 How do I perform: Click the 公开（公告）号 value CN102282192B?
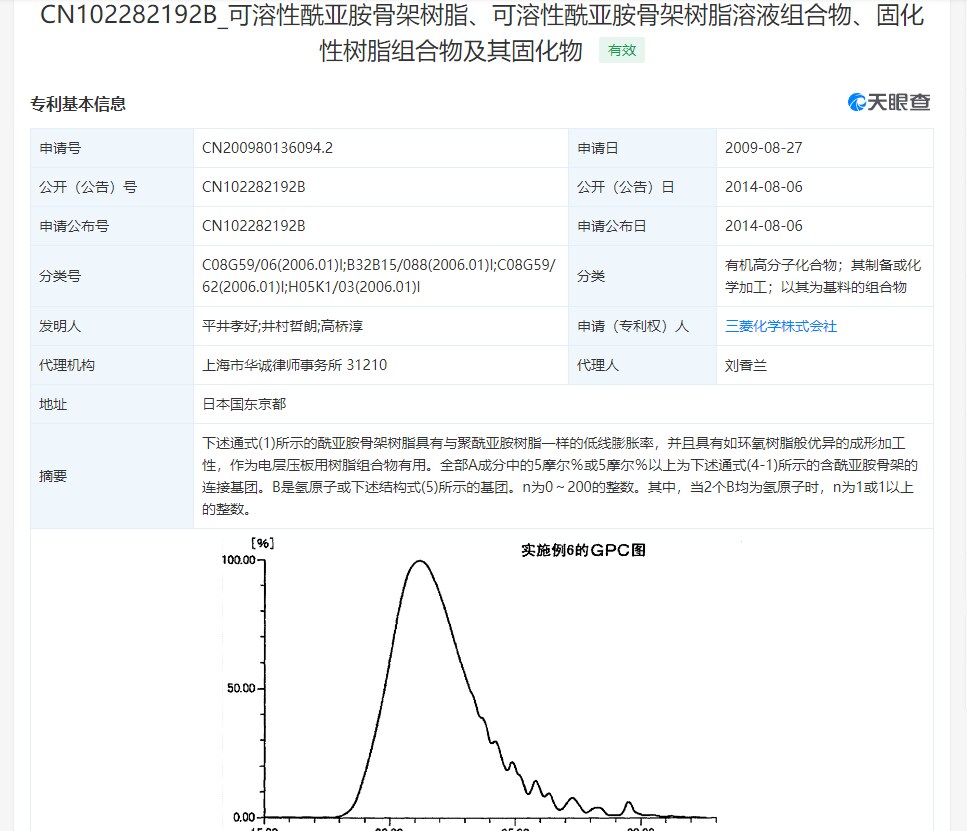[253, 187]
